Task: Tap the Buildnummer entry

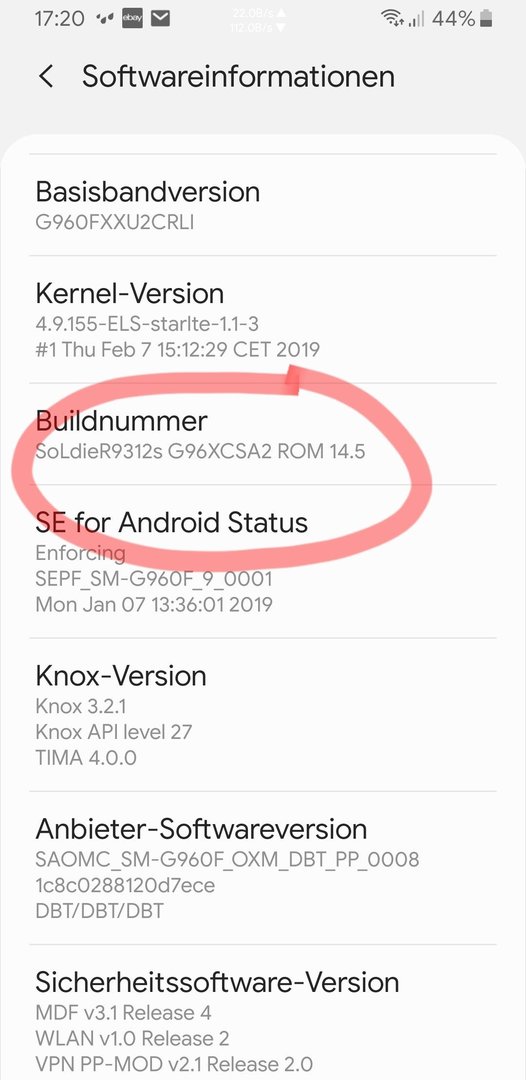Action: [263, 434]
